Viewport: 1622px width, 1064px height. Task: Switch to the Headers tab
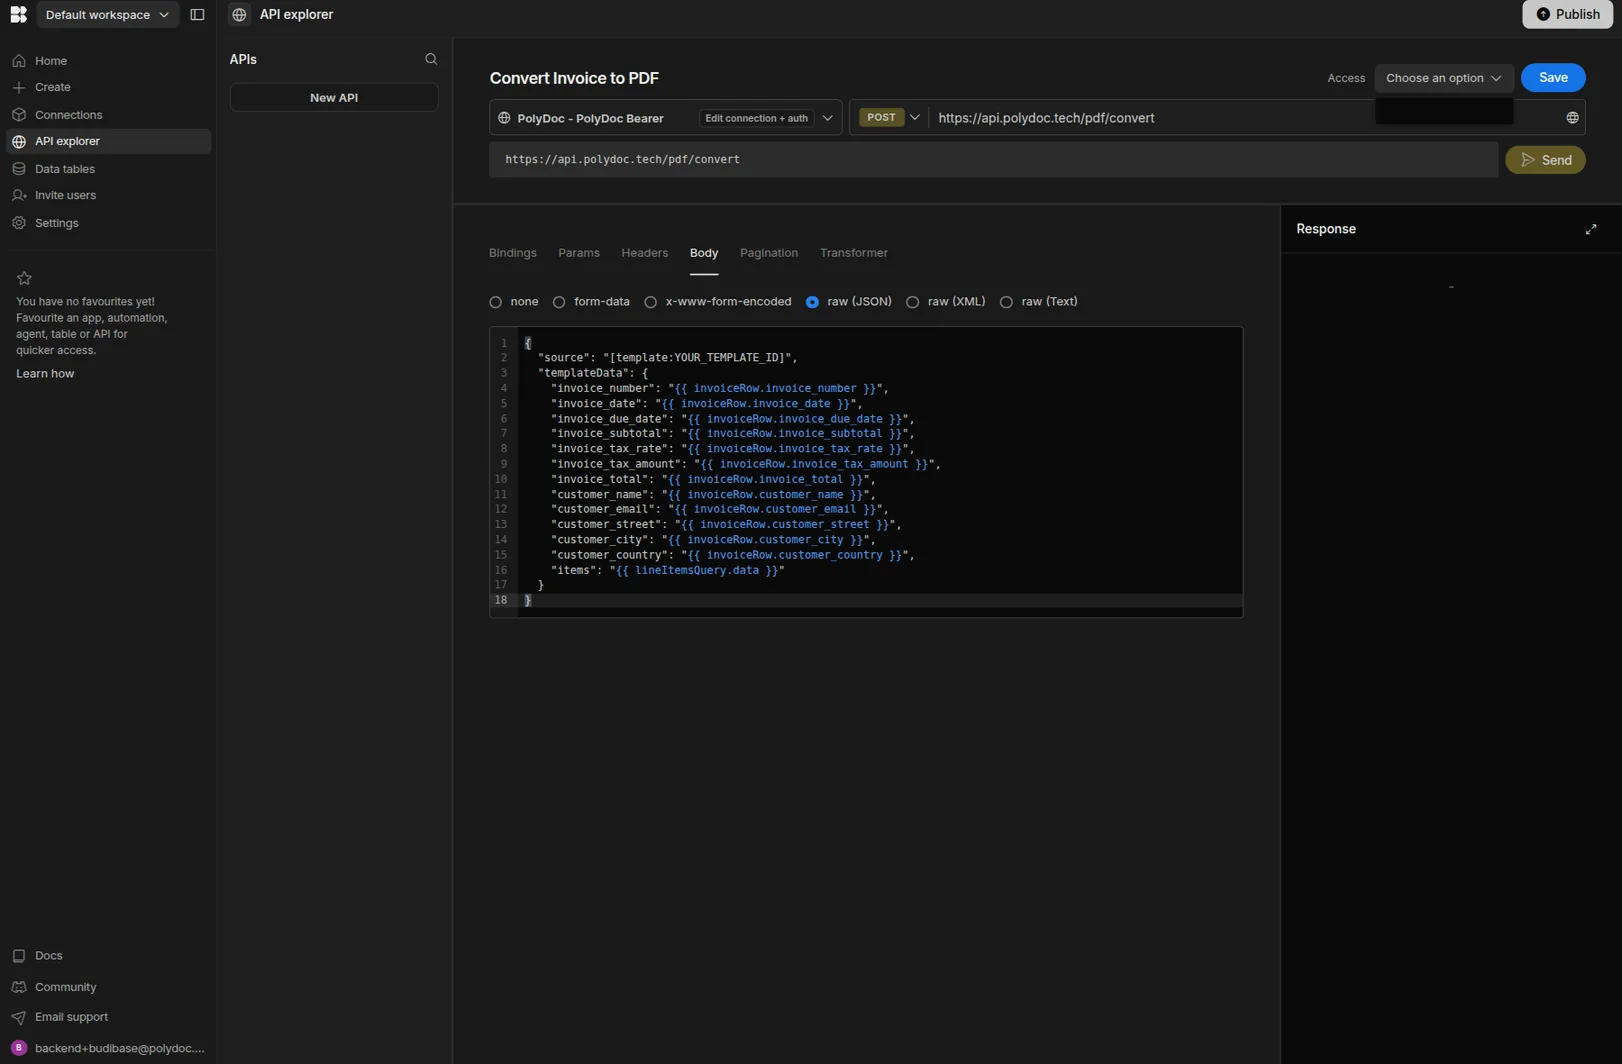point(644,253)
